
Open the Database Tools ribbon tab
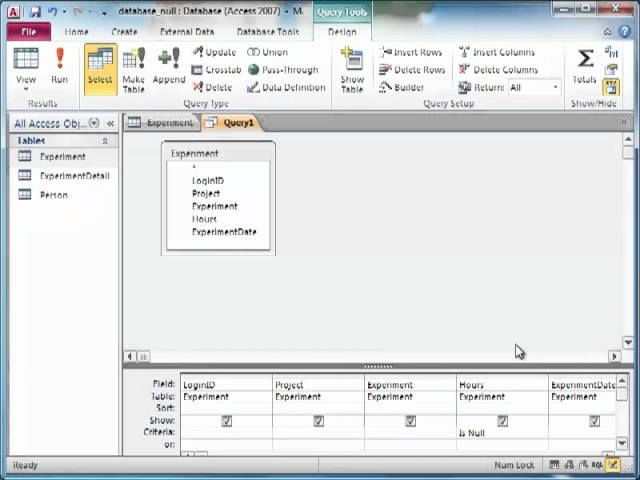tap(268, 32)
